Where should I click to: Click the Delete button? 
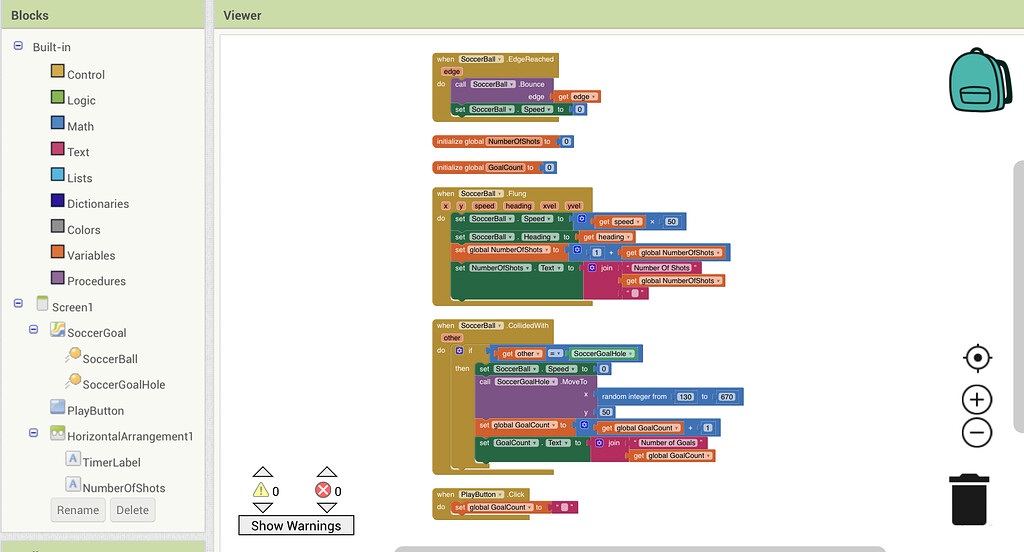click(x=132, y=510)
